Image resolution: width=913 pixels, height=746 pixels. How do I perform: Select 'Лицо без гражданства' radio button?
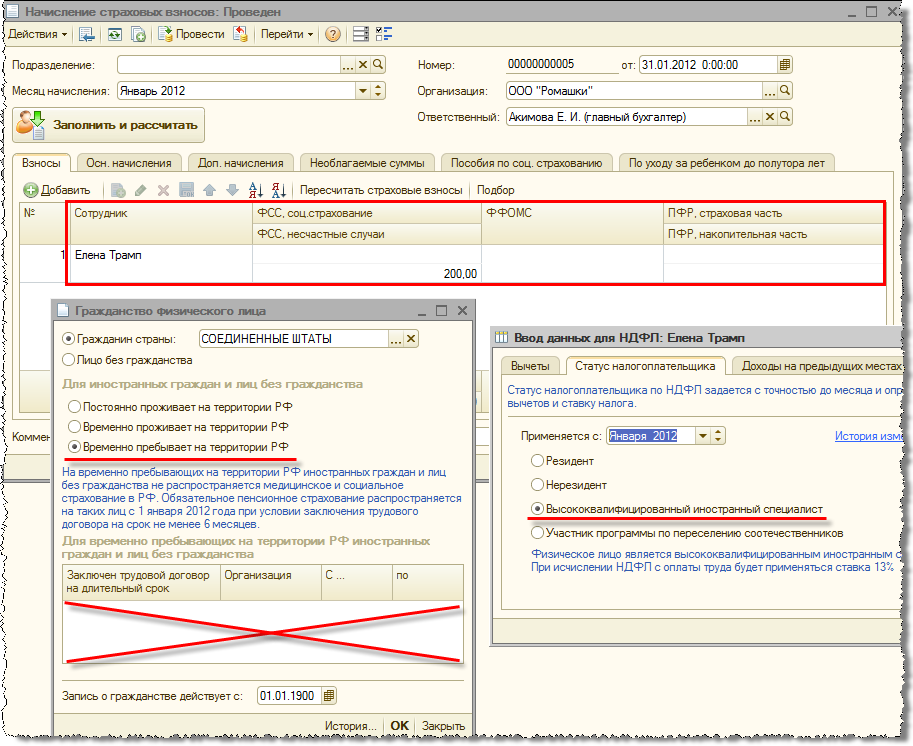click(68, 359)
